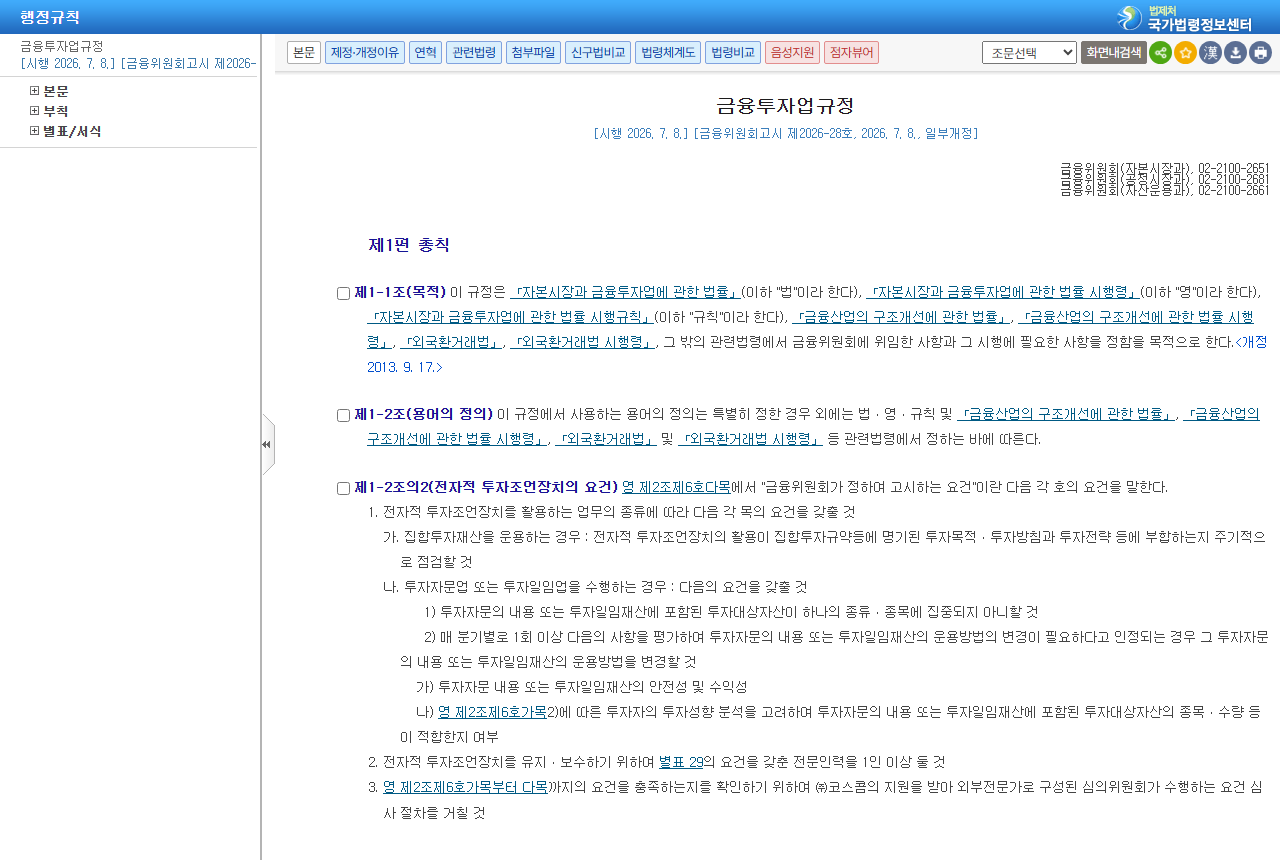The width and height of the screenshot is (1280, 860).
Task: Click the sidebar 시행 2026. 7. 8. 고시 link
Action: [138, 63]
